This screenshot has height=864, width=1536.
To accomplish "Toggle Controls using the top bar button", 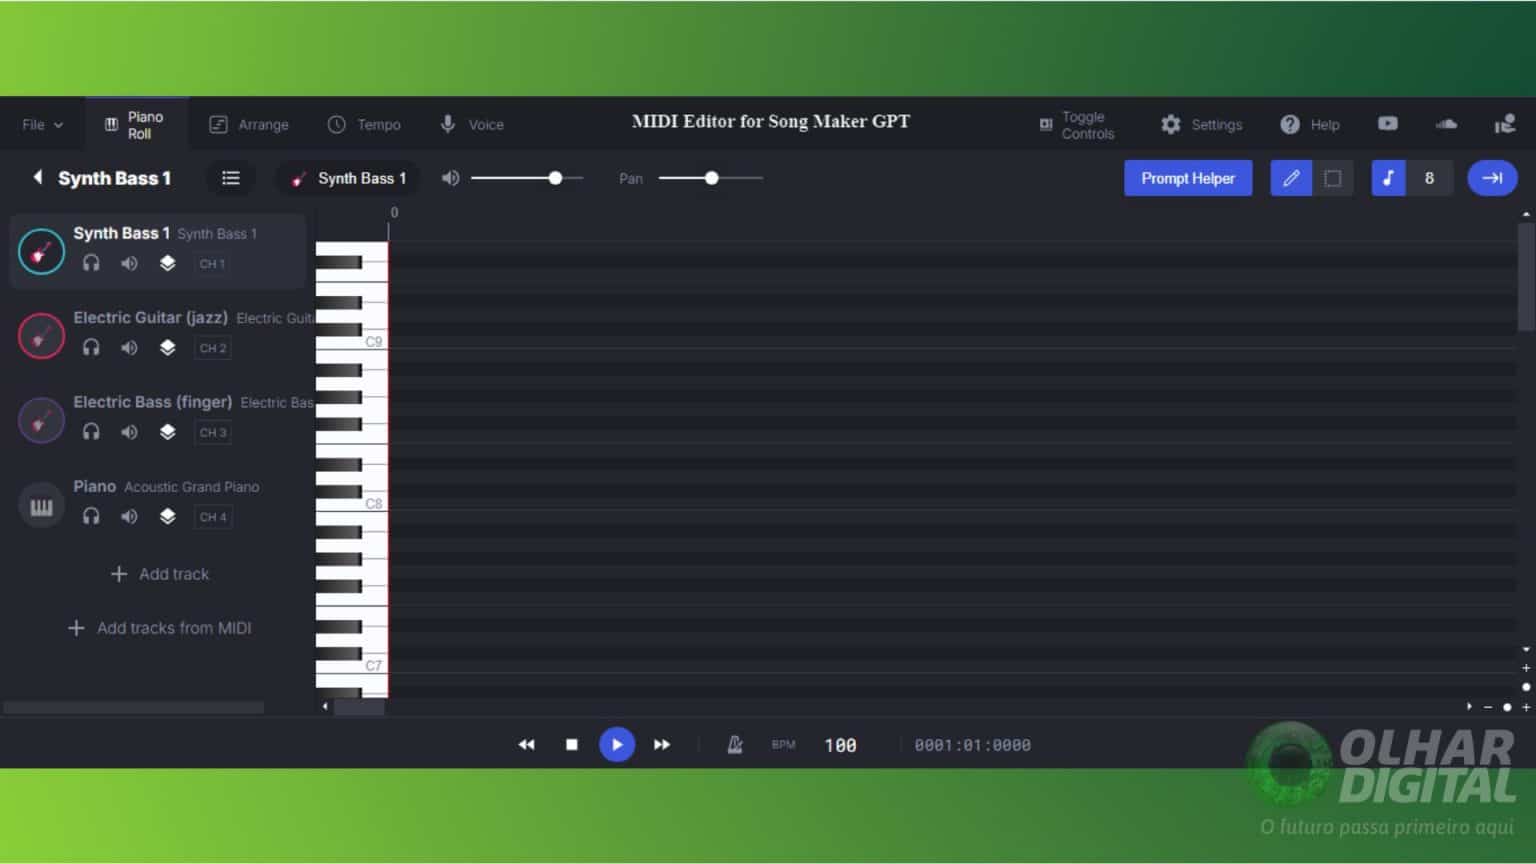I will tap(1075, 123).
